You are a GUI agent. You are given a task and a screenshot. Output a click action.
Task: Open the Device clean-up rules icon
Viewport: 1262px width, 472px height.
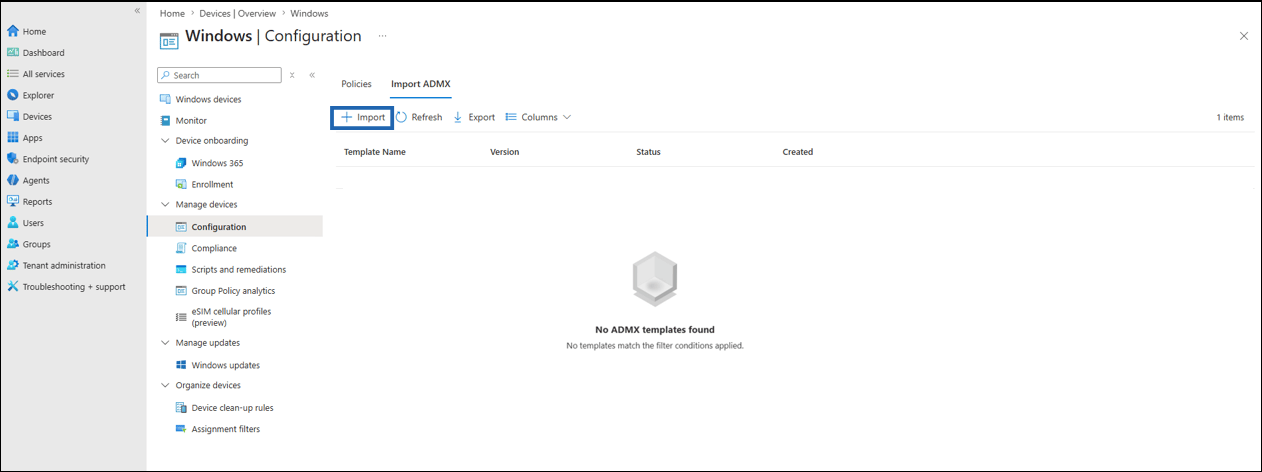(x=181, y=408)
